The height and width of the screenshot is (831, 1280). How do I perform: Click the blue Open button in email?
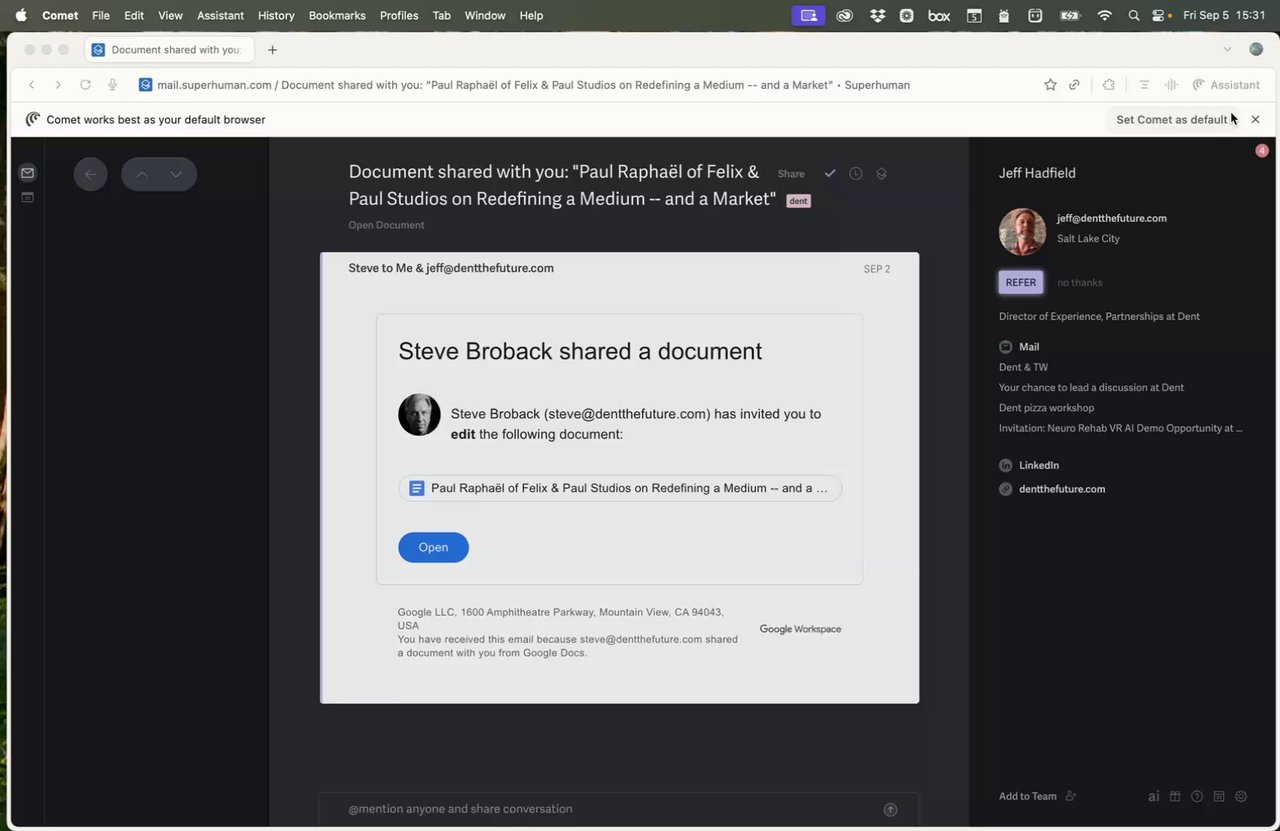(x=433, y=547)
